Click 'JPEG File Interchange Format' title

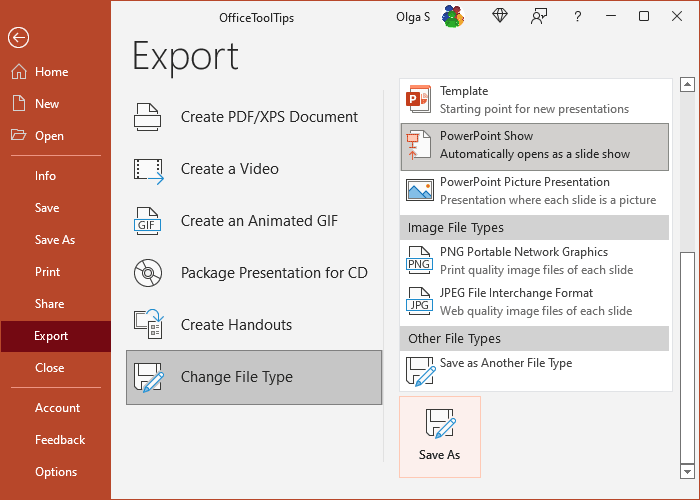pos(517,293)
